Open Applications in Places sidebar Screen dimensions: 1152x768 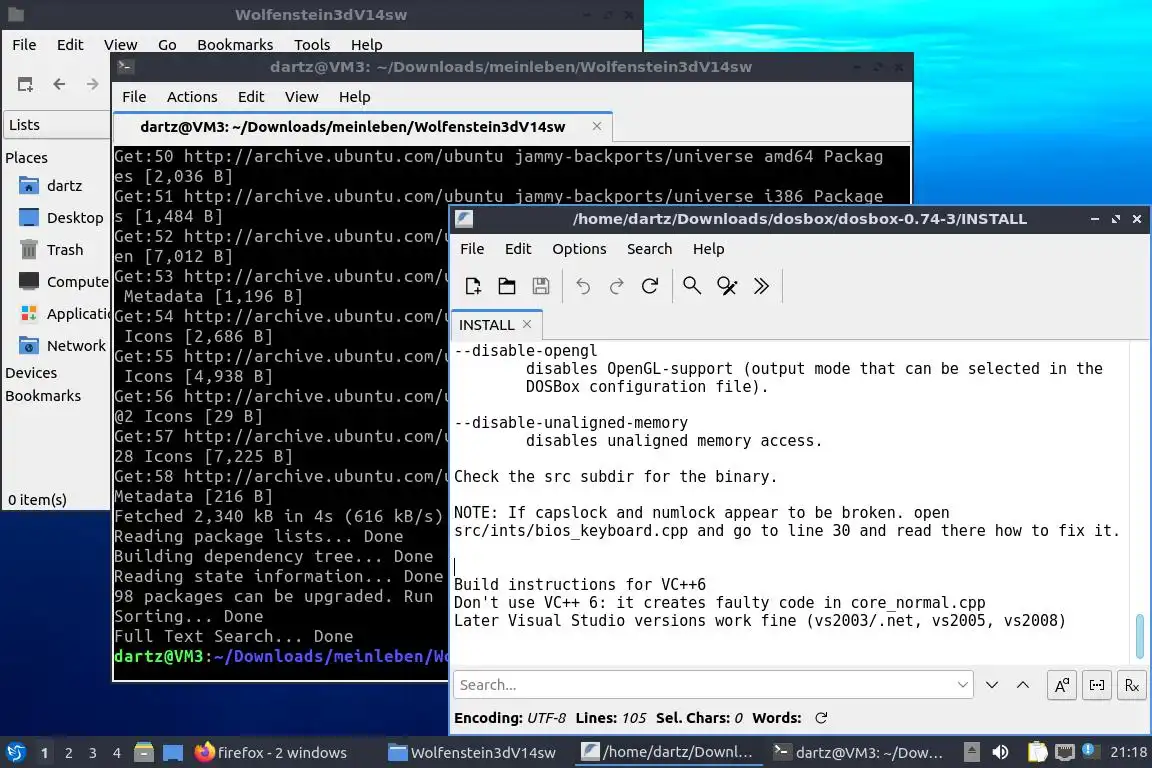[x=65, y=314]
